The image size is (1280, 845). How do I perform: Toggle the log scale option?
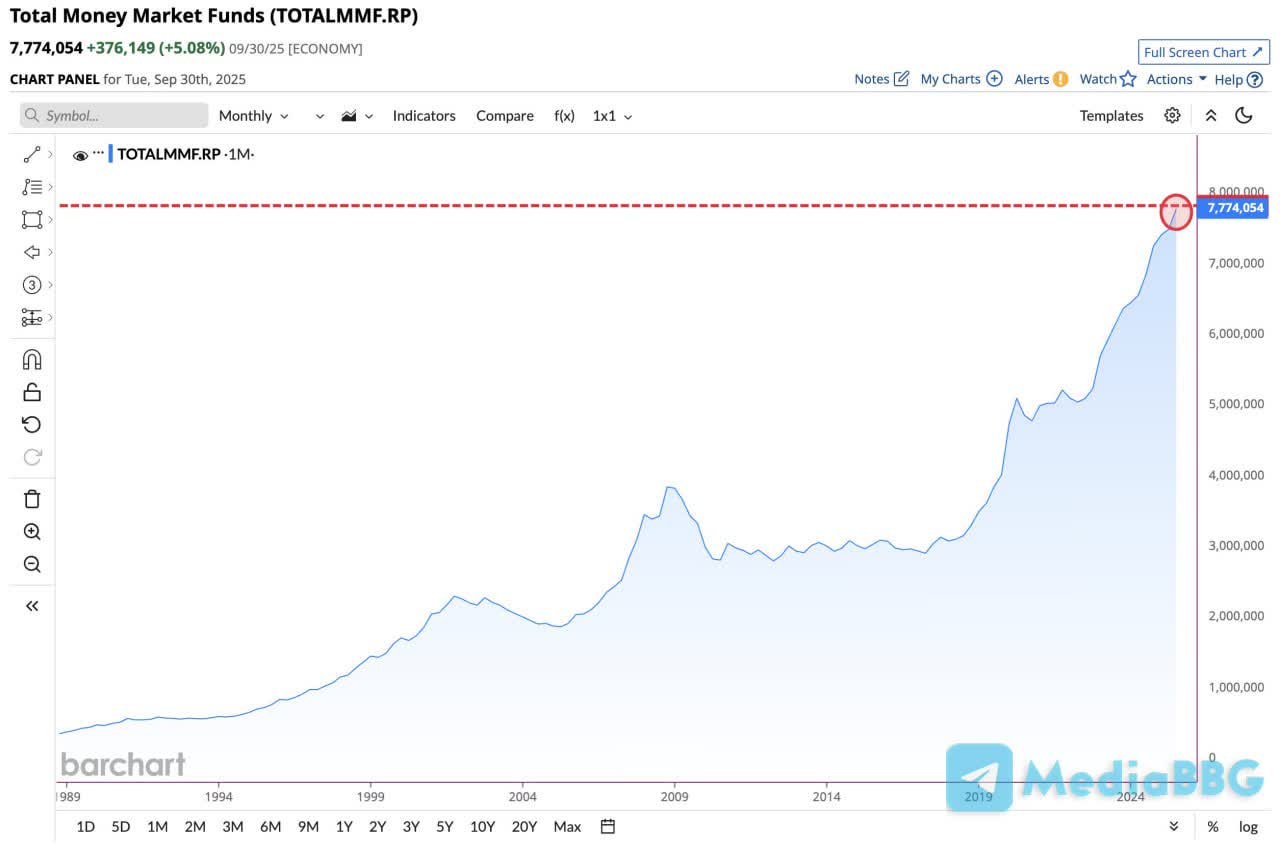coord(1248,826)
